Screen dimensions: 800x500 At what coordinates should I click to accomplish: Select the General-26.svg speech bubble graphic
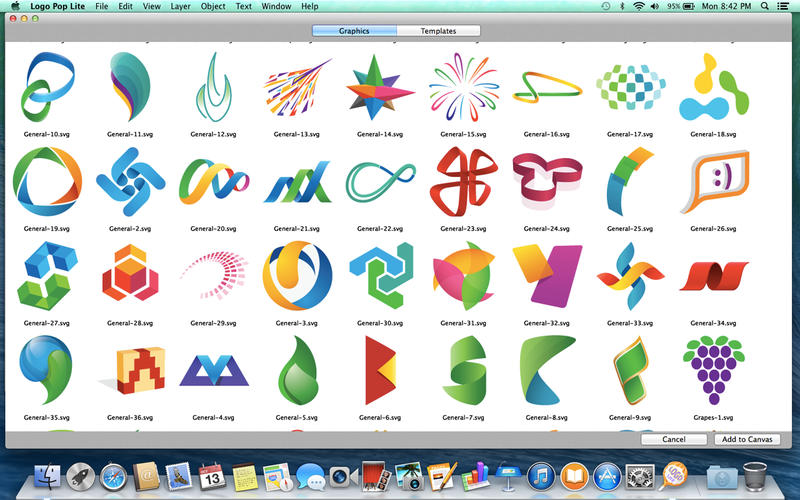click(713, 182)
